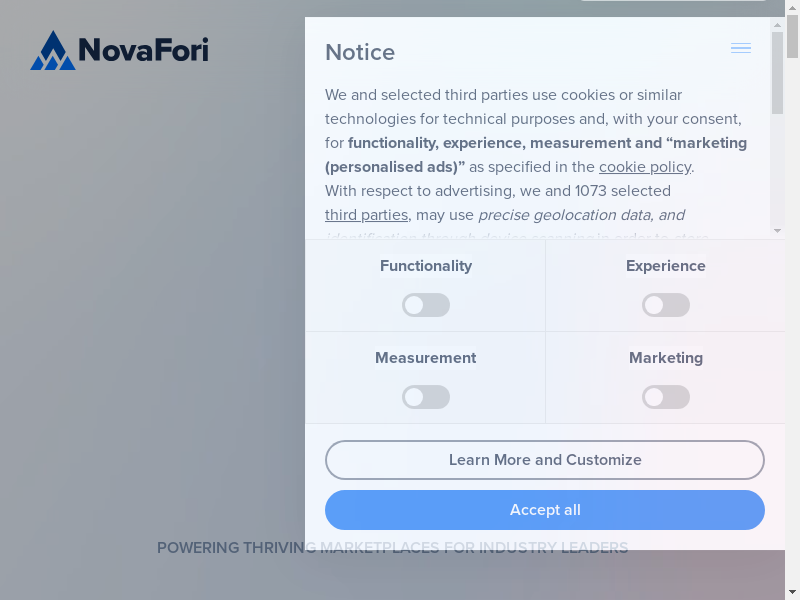This screenshot has width=800, height=600.
Task: Click the Functionality label text
Action: [x=426, y=266]
